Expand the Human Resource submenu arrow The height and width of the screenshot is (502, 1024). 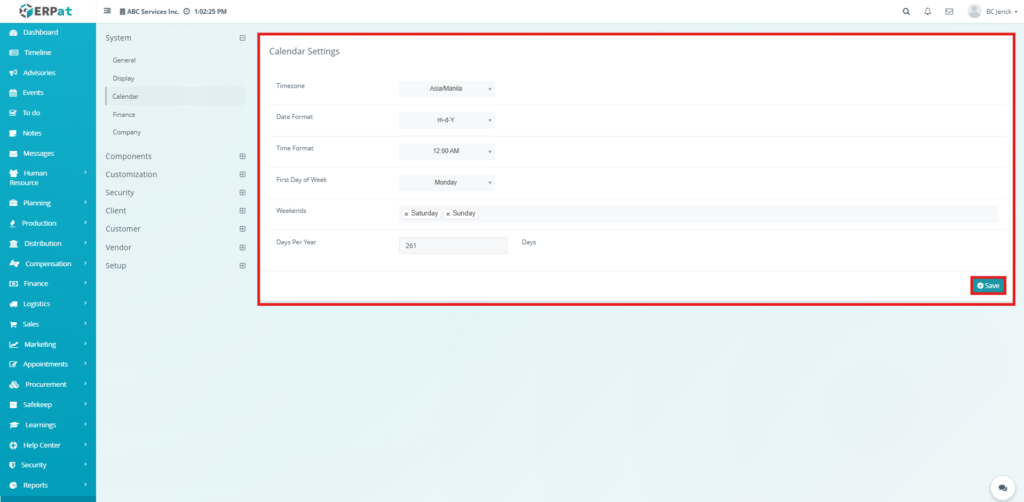tap(86, 173)
